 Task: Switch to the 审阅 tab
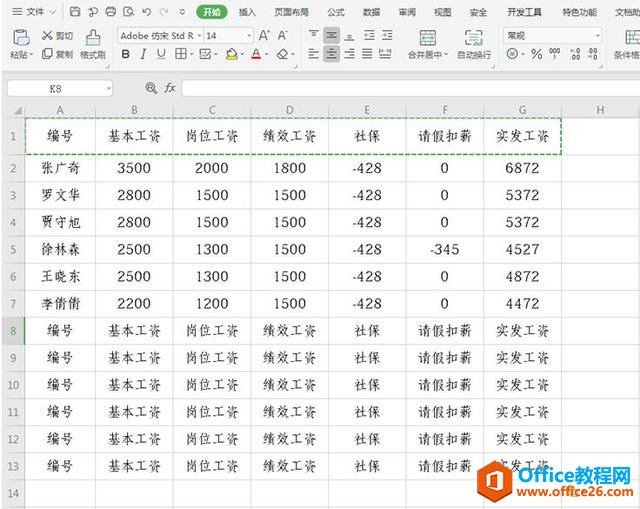407,12
